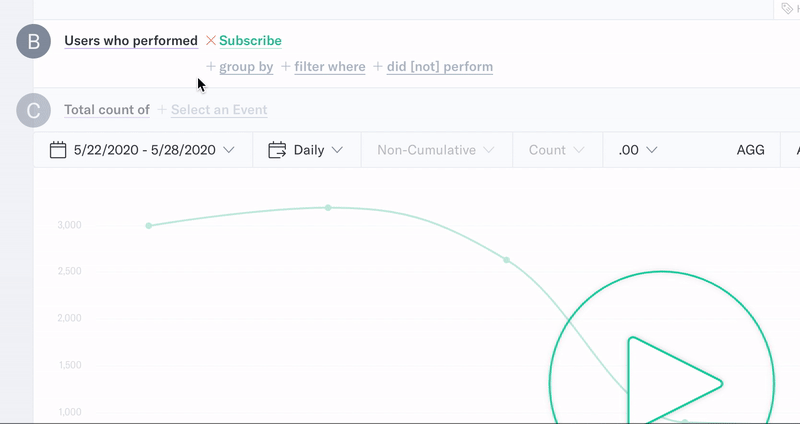
Task: Expand the .00 decimal precision dropdown
Action: pyautogui.click(x=638, y=150)
